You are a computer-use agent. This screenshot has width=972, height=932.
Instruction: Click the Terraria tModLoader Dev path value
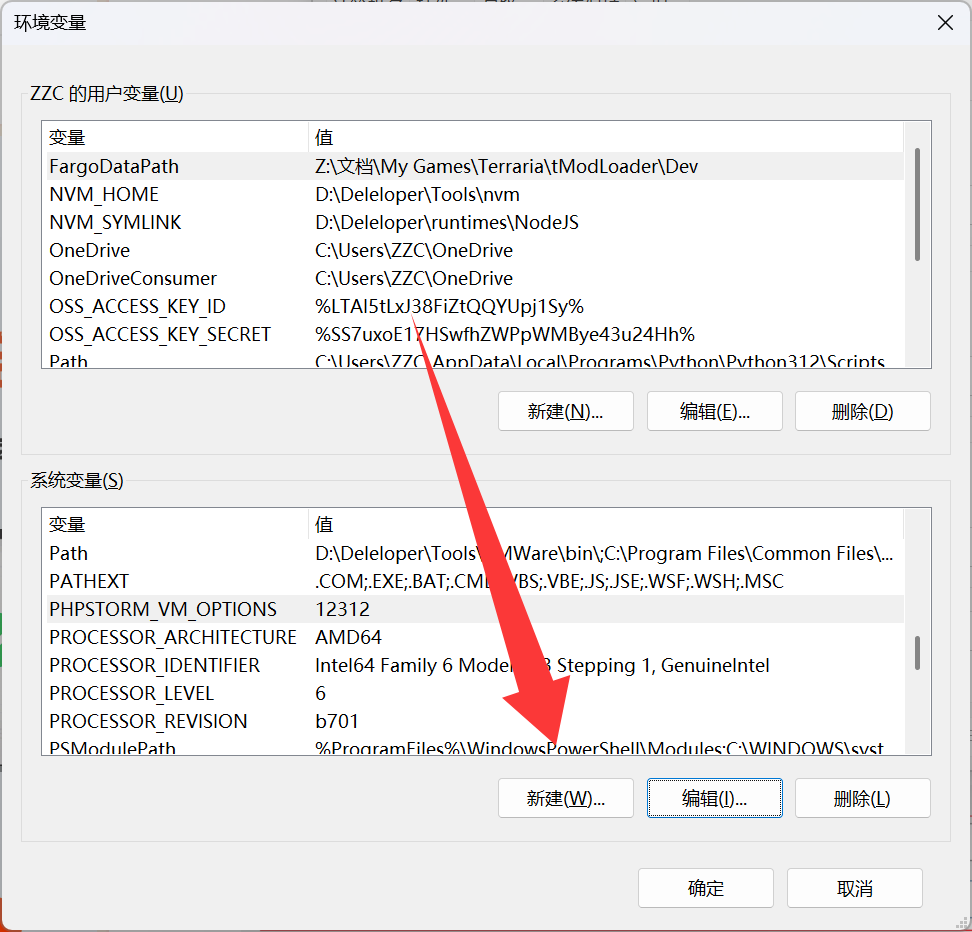click(x=506, y=166)
